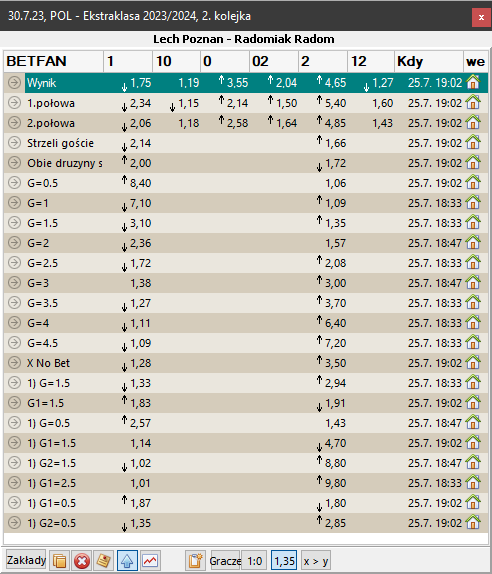
Task: Select the odds 4,70 in 1) G1=1.5 row
Action: (335, 443)
